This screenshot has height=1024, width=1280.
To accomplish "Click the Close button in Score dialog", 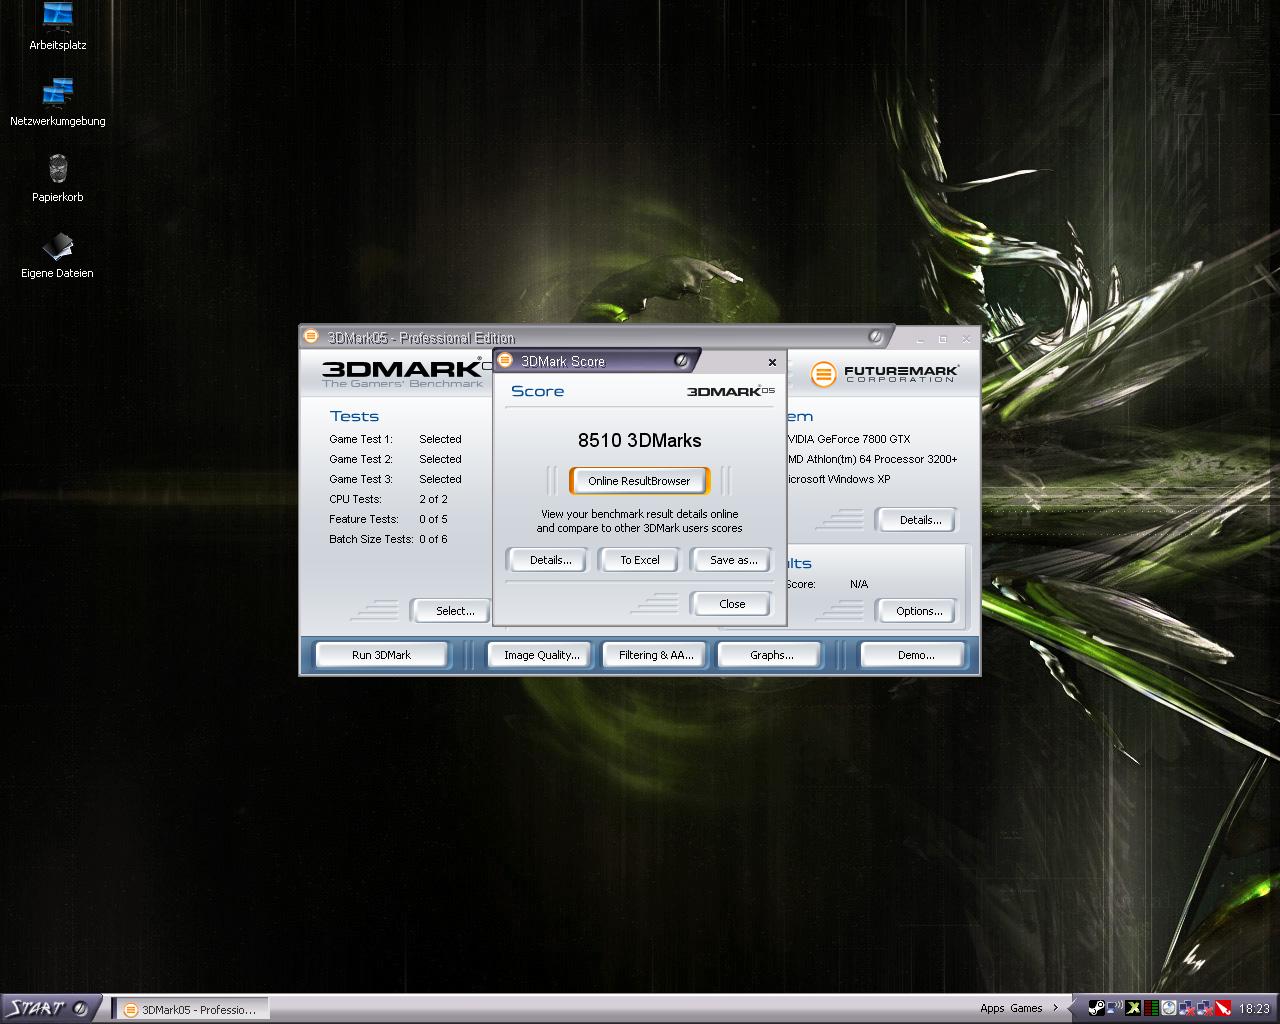I will pos(732,604).
